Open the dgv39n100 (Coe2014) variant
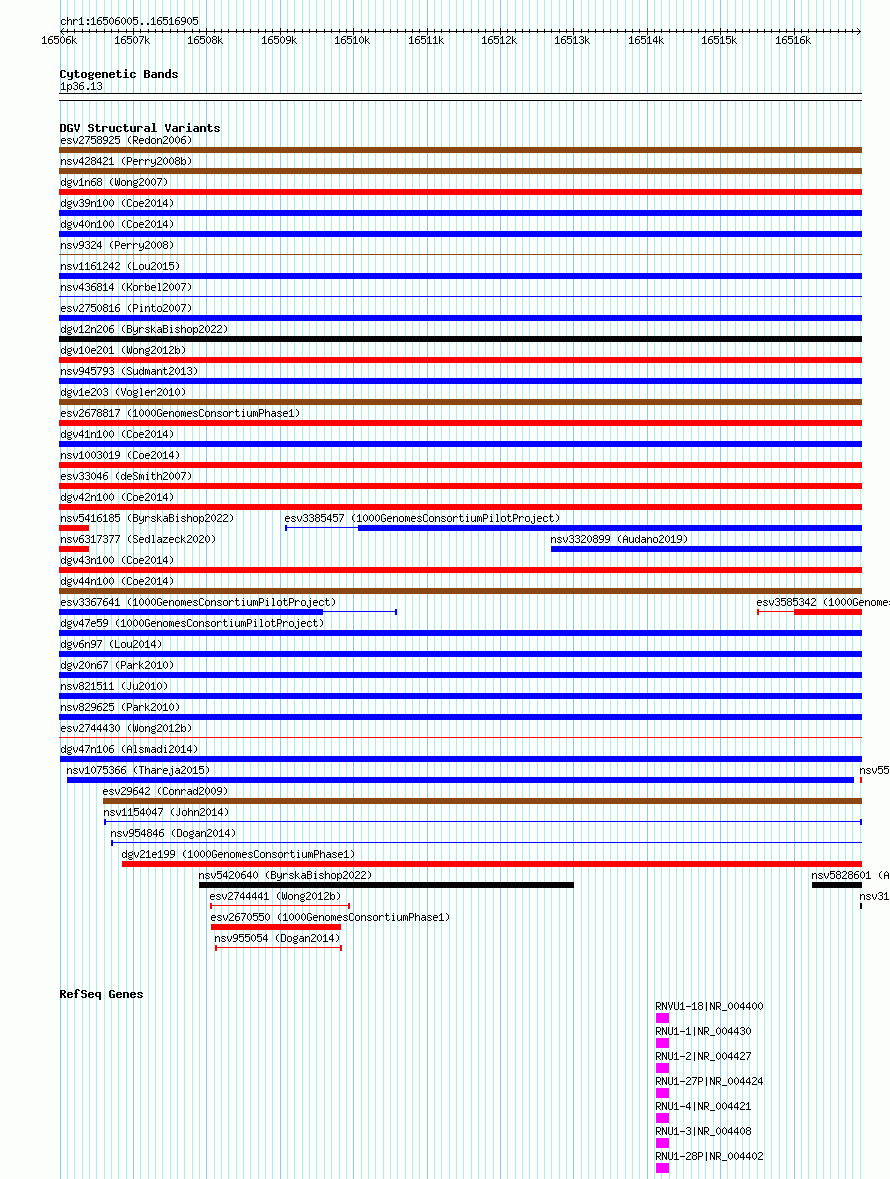The width and height of the screenshot is (890, 1179). click(x=117, y=204)
